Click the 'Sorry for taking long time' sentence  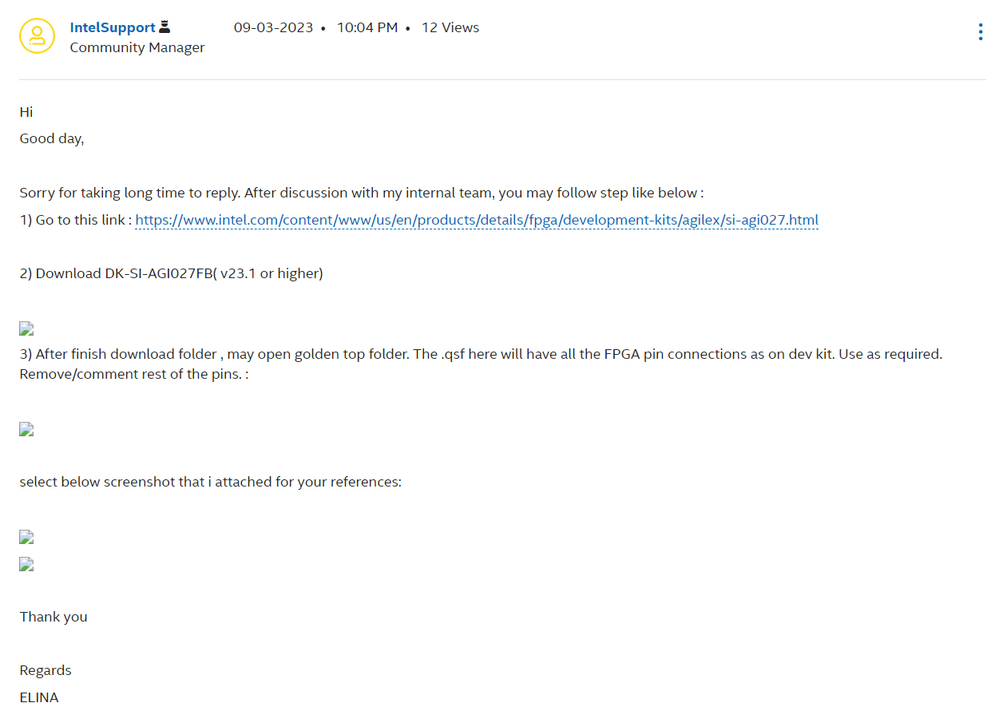tap(361, 193)
